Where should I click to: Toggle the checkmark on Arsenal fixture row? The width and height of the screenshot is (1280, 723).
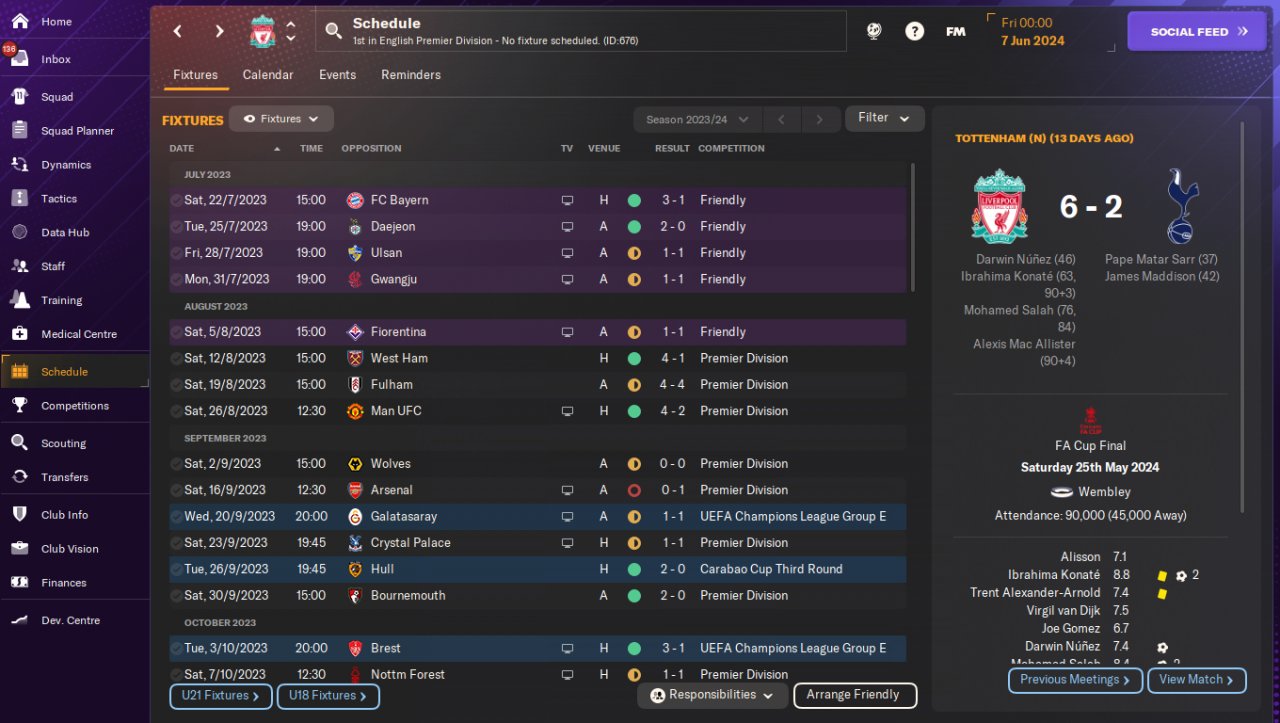point(176,490)
